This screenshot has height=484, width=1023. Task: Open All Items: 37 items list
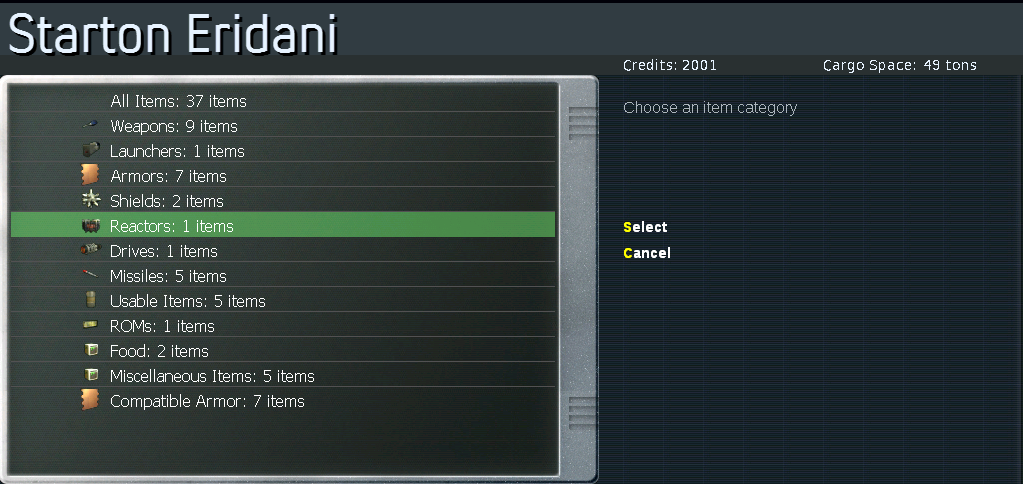coord(283,101)
